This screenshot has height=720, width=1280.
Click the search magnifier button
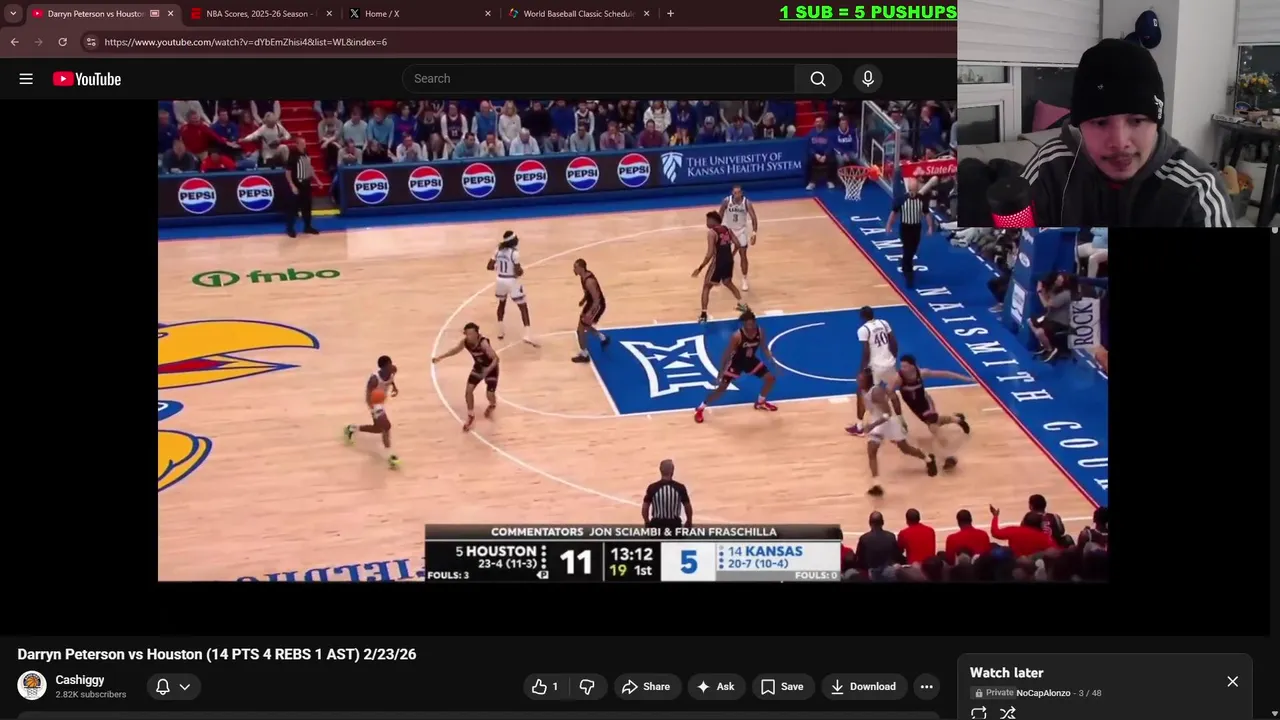pos(818,79)
